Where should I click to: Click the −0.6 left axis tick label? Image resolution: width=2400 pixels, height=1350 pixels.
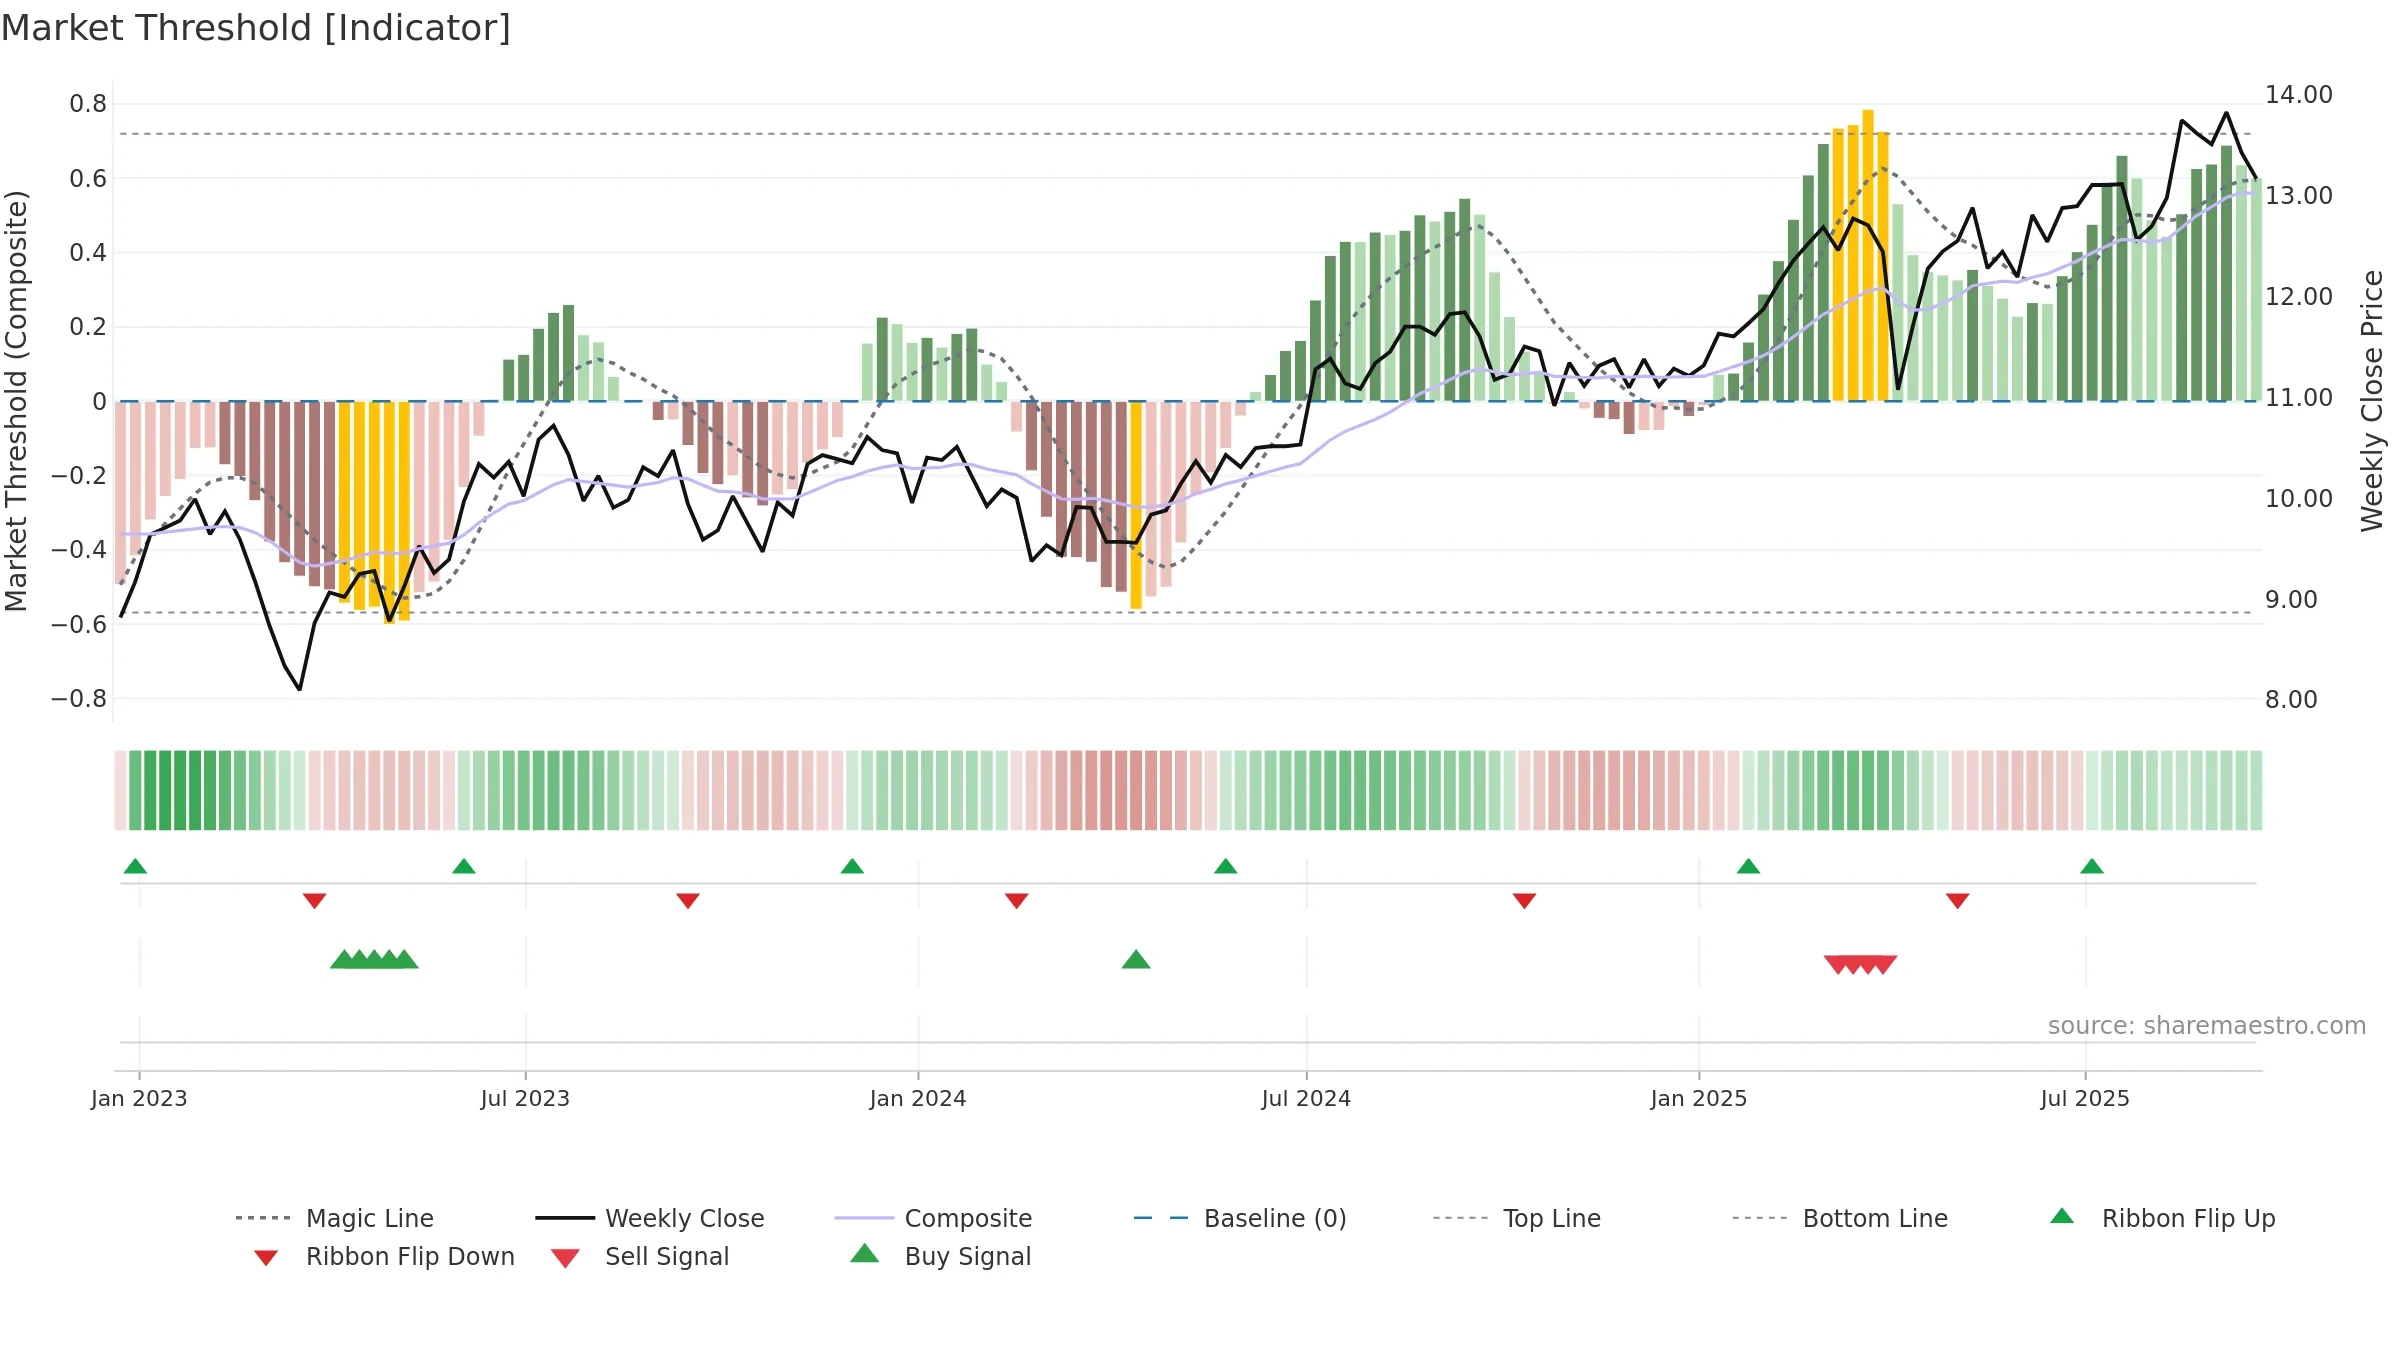pos(79,625)
